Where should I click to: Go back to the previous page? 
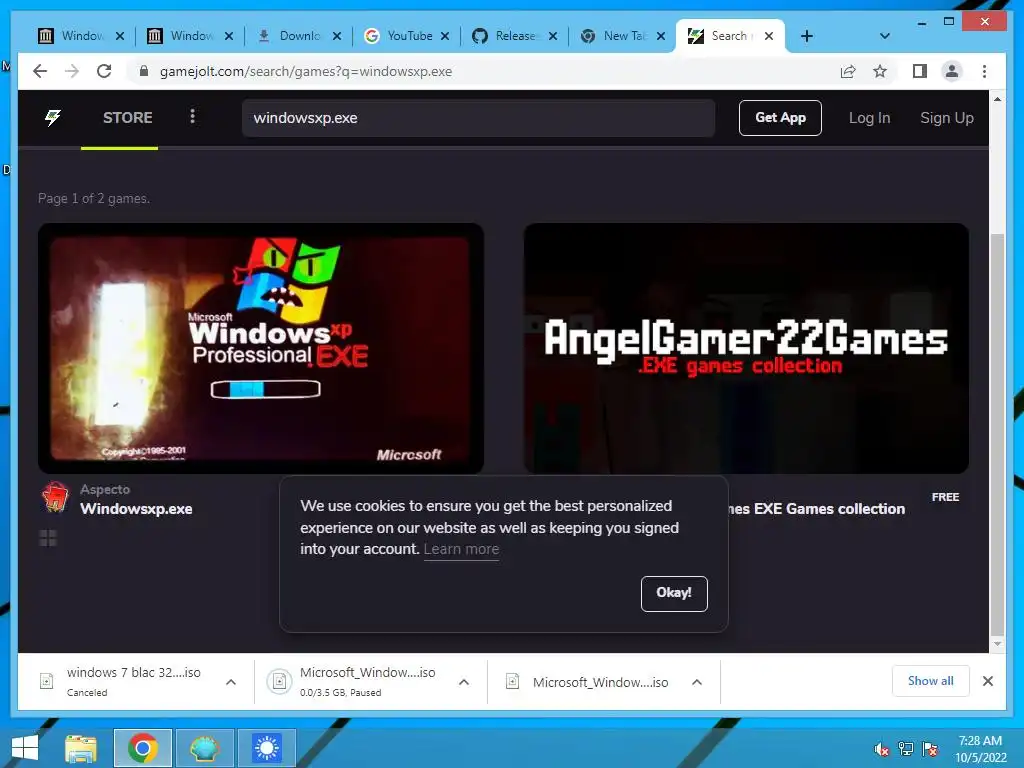click(x=40, y=71)
